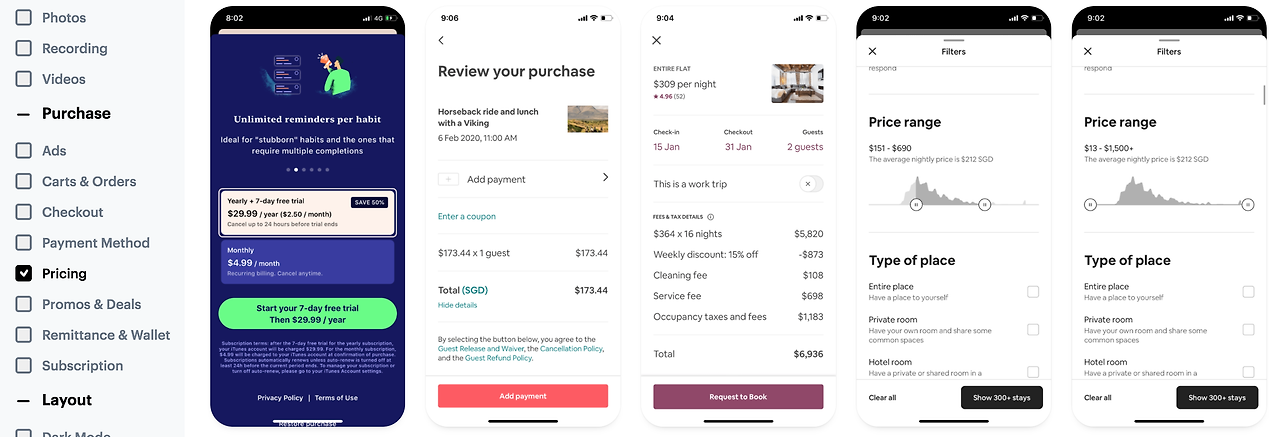This screenshot has height=437, width=1280.
Task: Collapse the Purchase category section
Action: coord(24,113)
